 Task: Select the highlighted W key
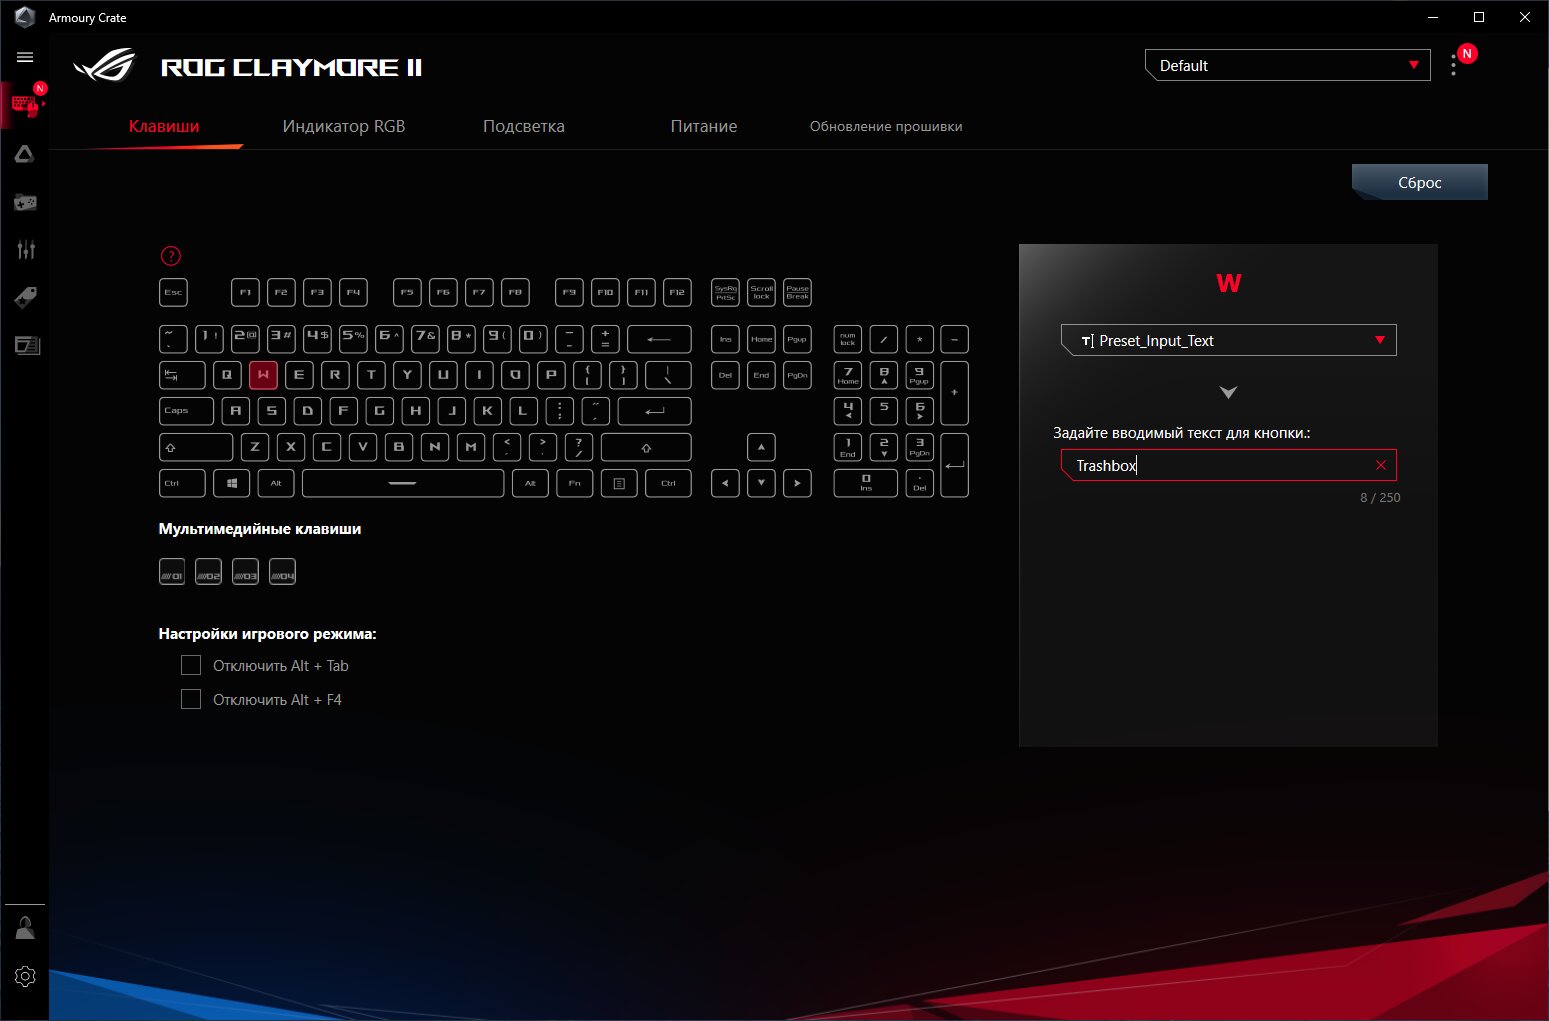tap(263, 375)
